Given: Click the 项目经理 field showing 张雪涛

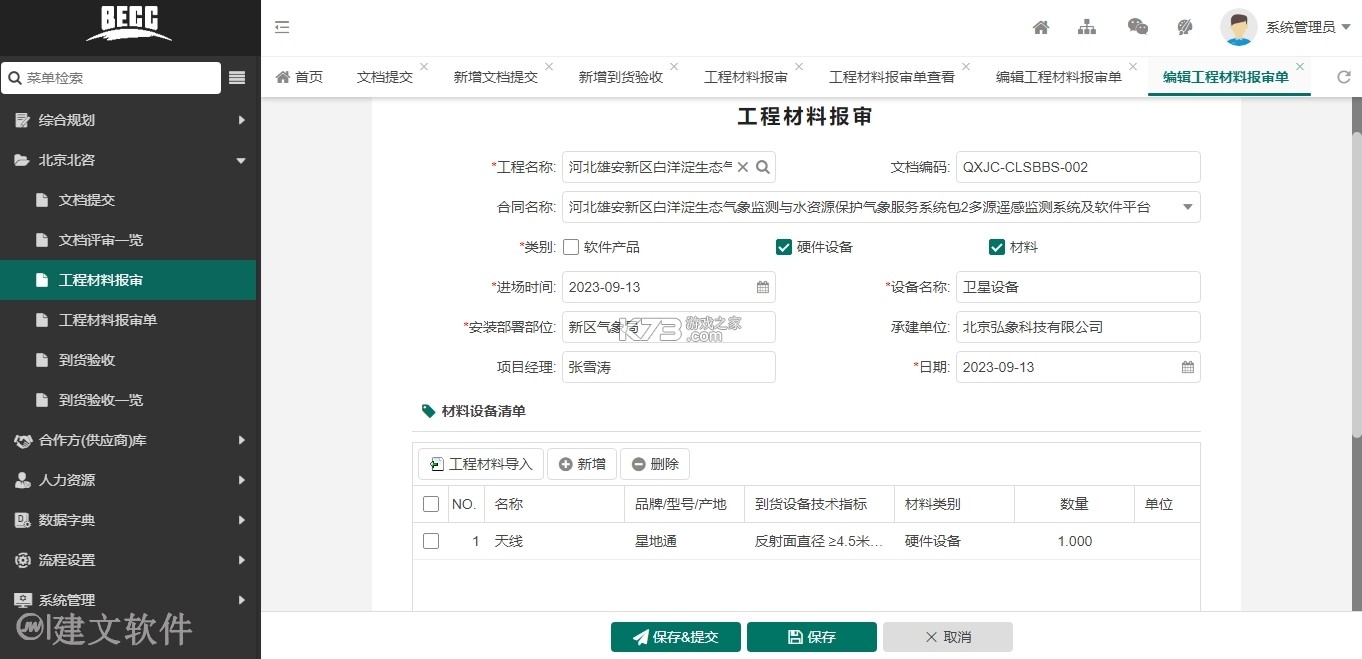Looking at the screenshot, I should click(669, 367).
